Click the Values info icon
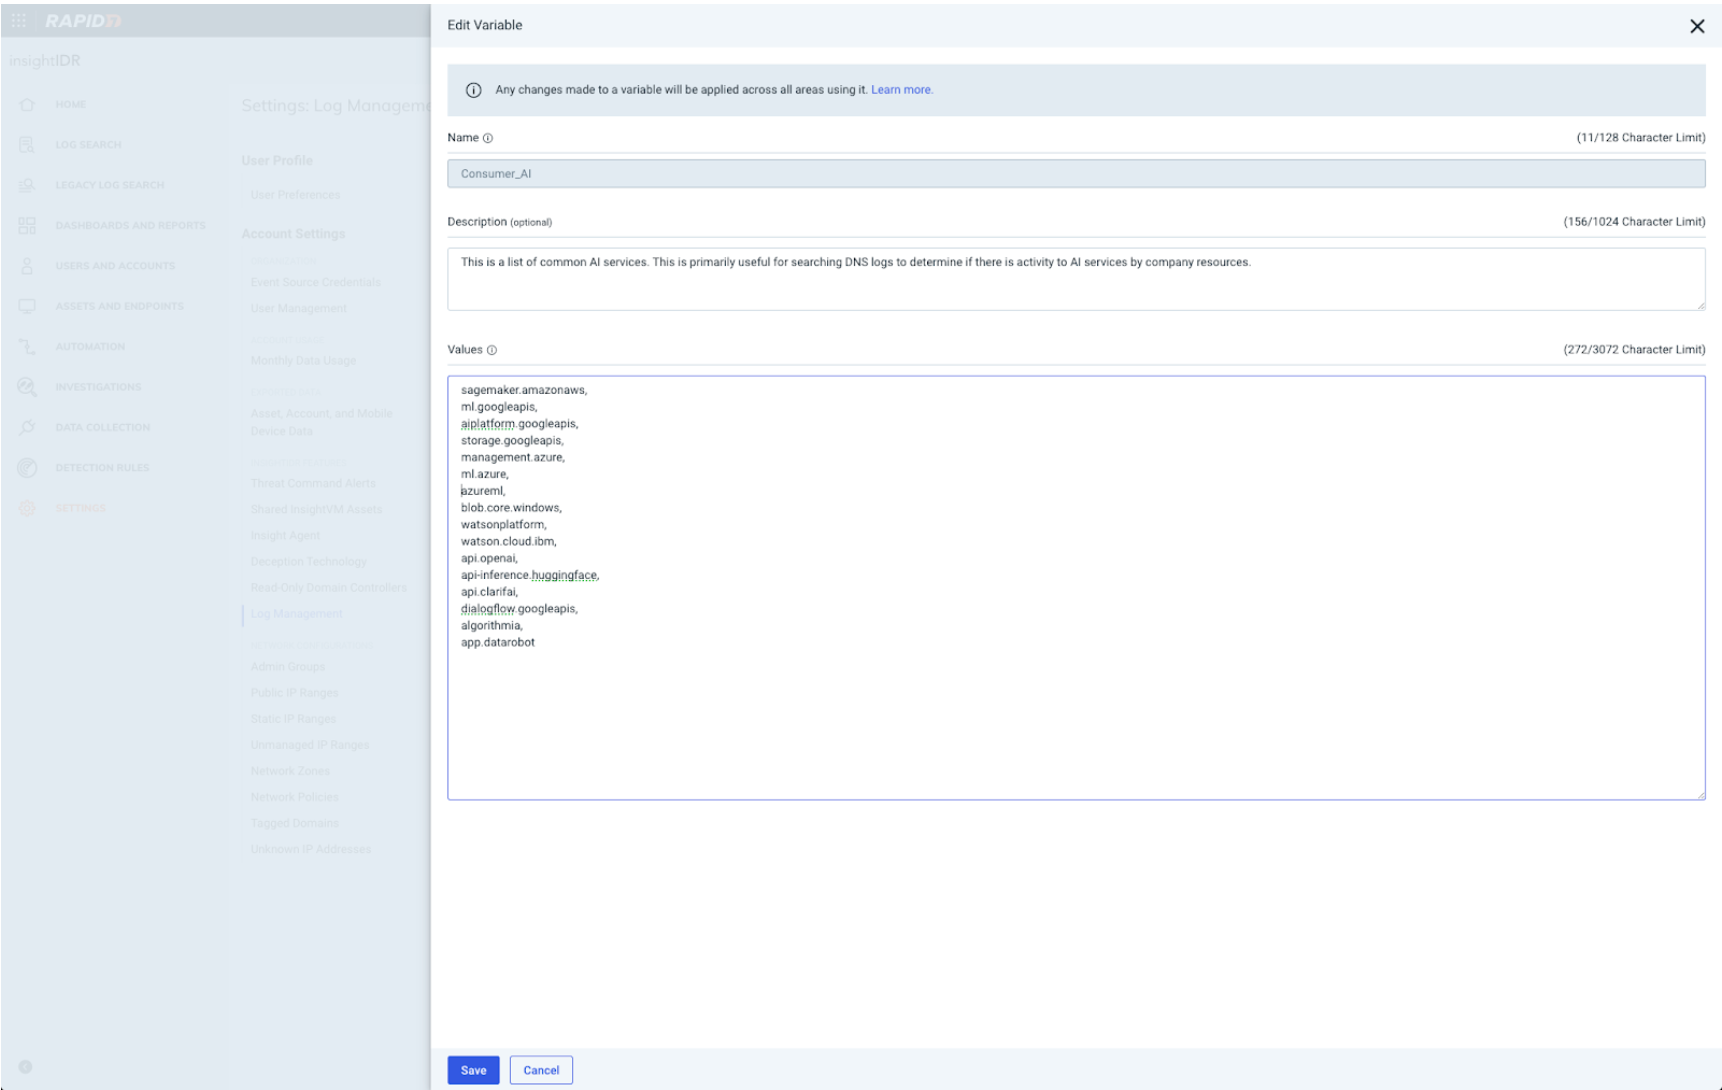This screenshot has width=1722, height=1090. pyautogui.click(x=492, y=350)
